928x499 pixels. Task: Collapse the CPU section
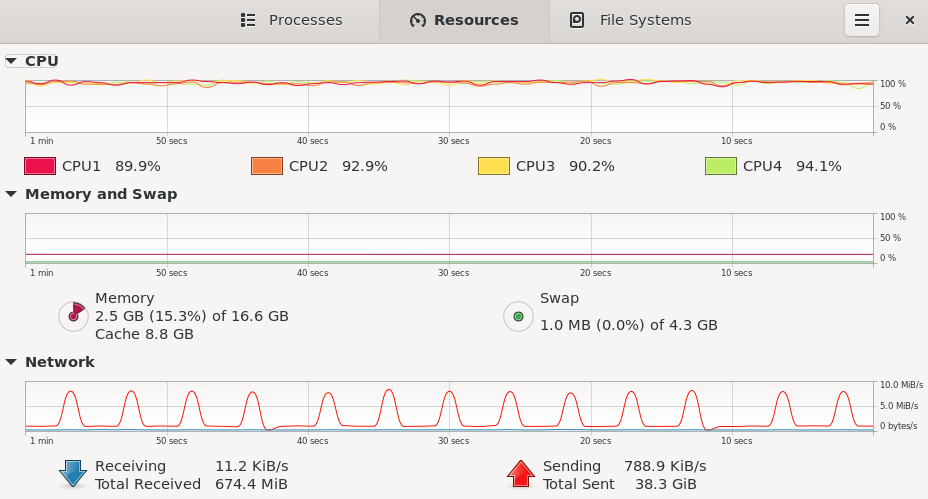(11, 61)
